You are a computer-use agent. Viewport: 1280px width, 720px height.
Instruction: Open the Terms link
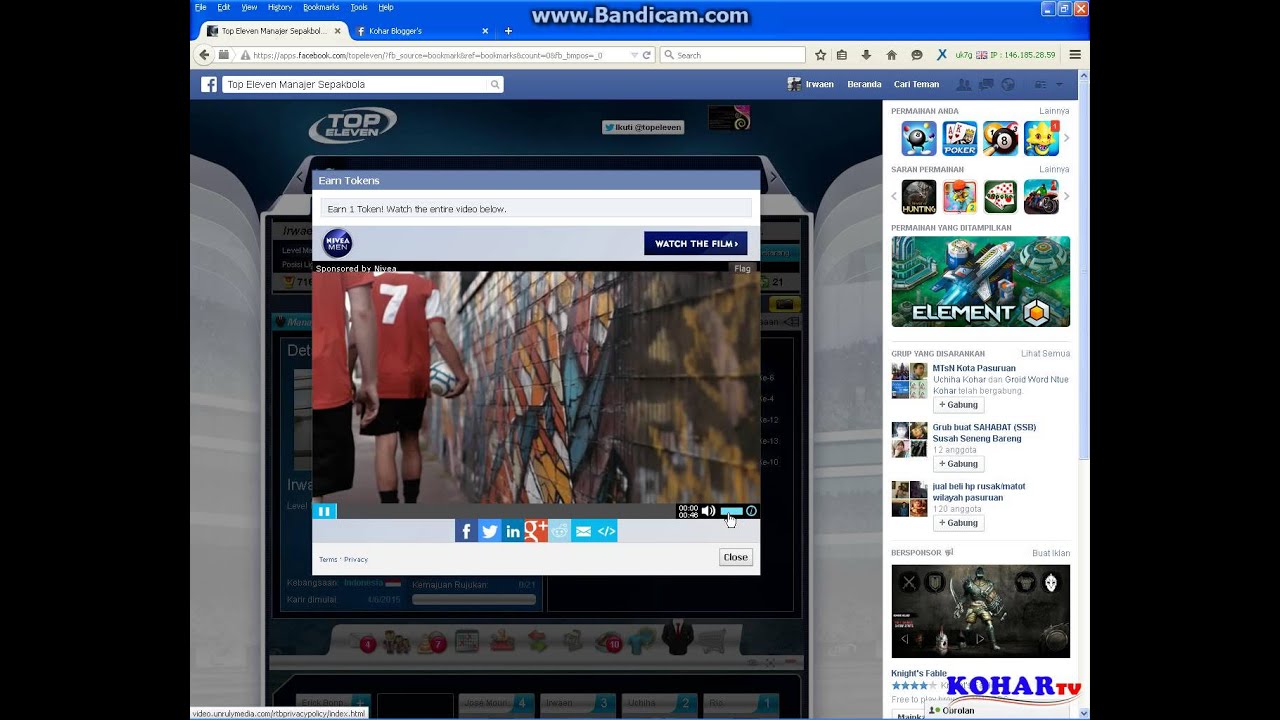328,559
